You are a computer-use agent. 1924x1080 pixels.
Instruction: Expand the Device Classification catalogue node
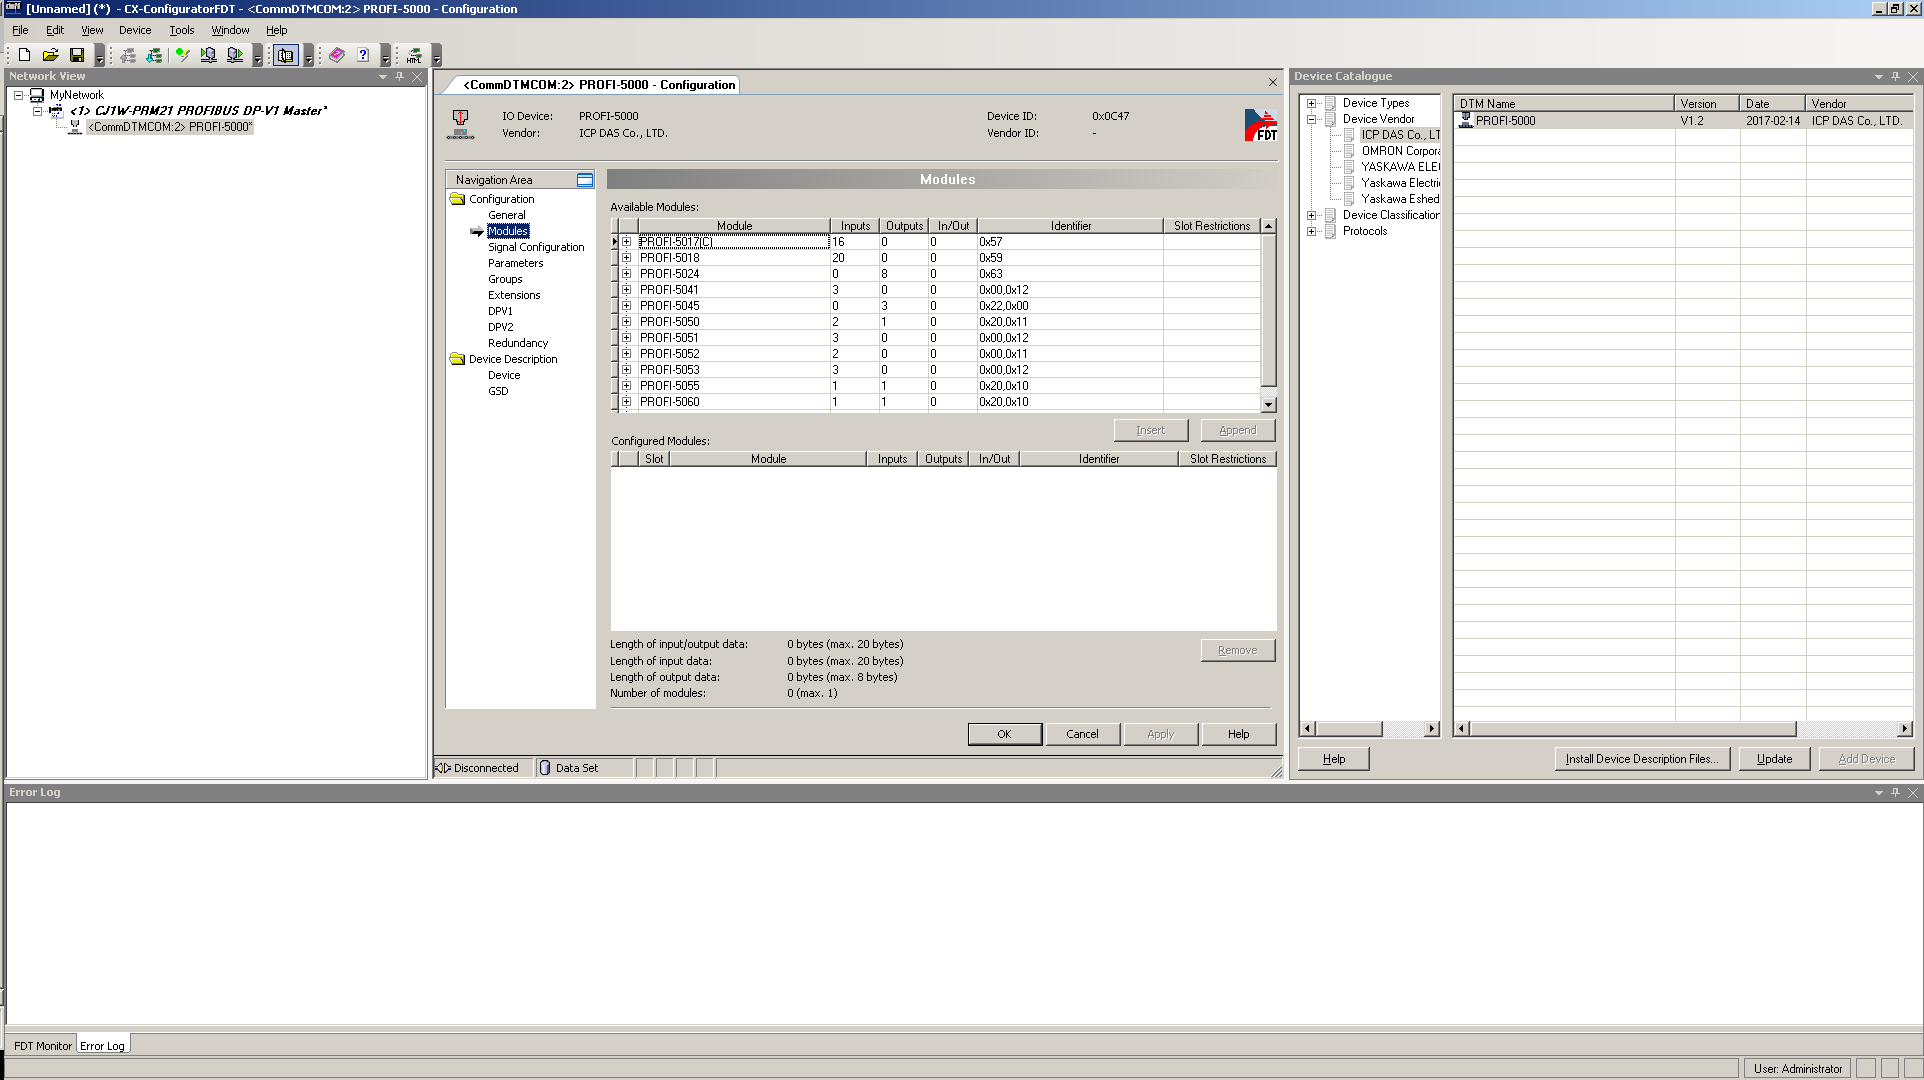[1311, 215]
